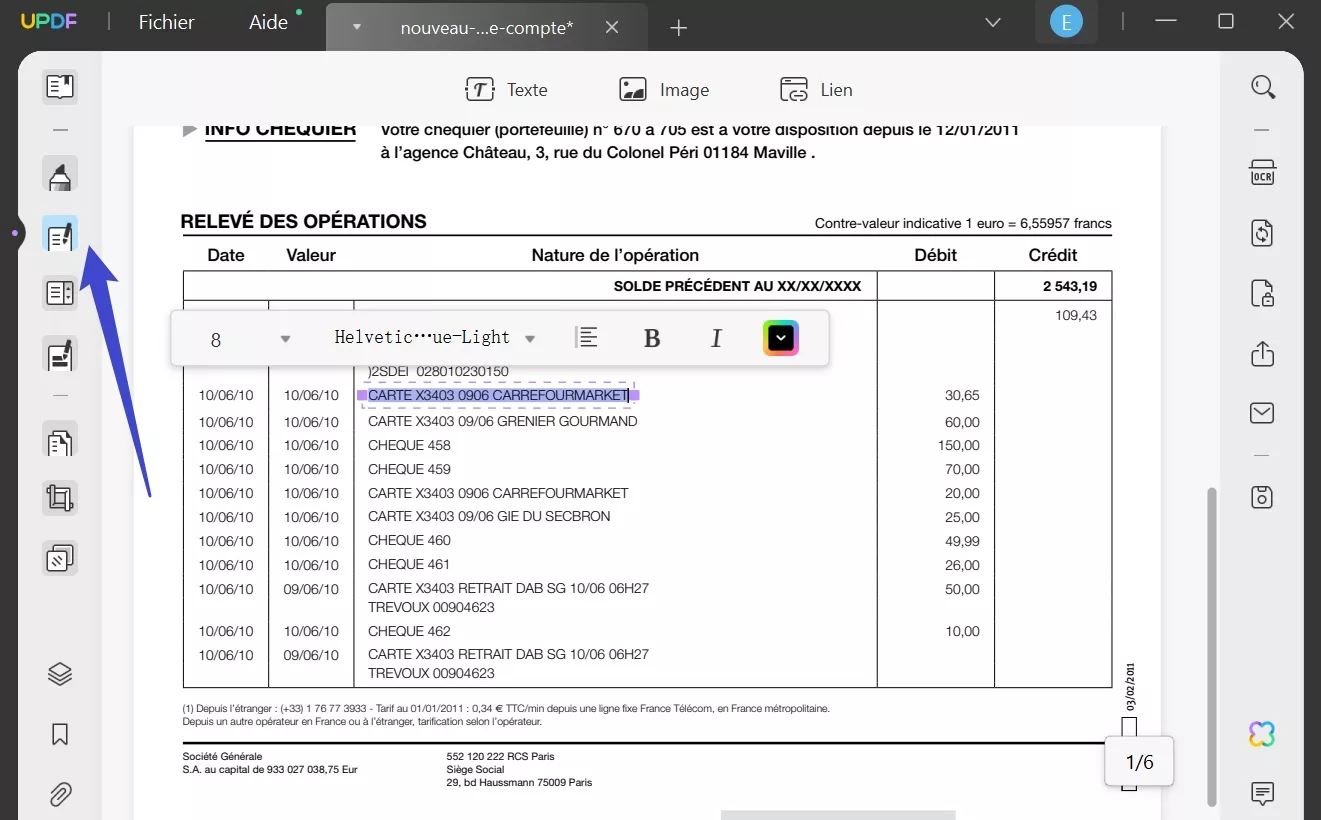The image size is (1321, 820).
Task: Share the document
Action: 1263,353
